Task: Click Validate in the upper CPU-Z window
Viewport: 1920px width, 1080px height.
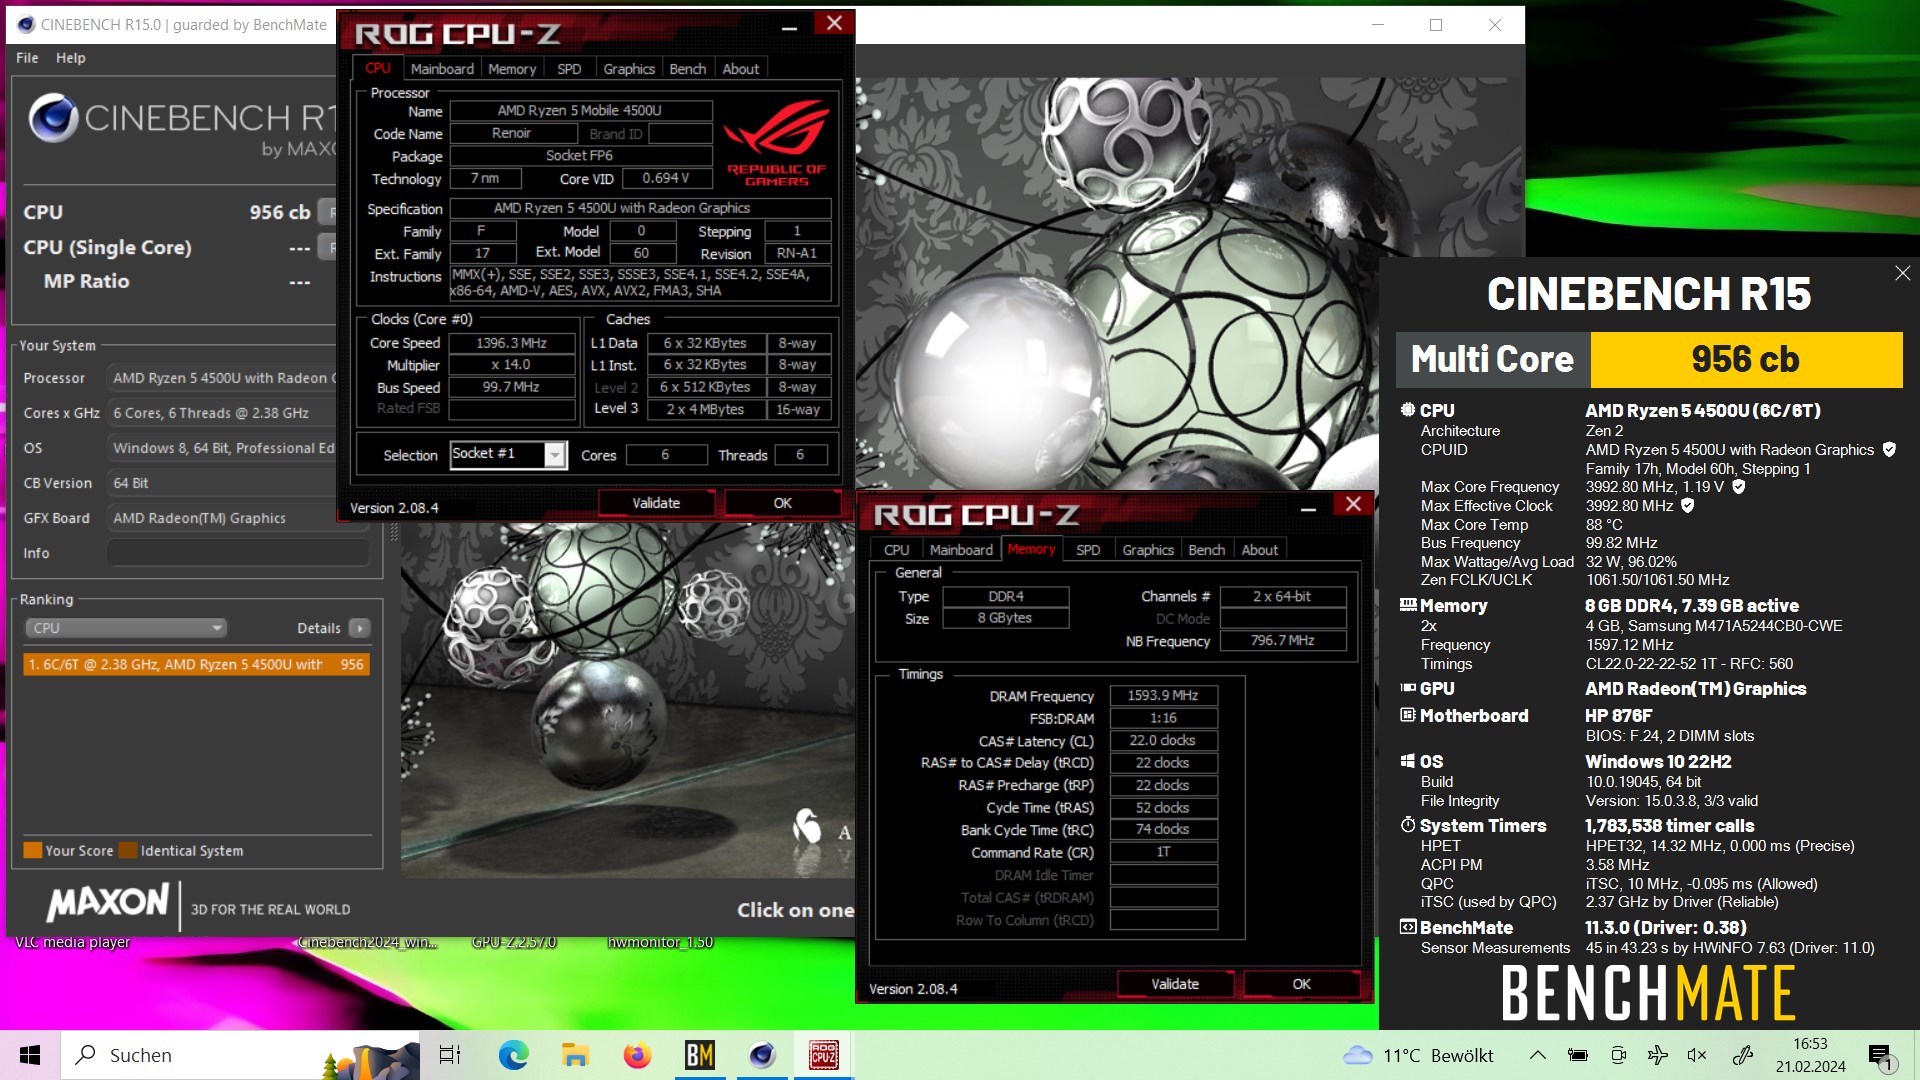Action: coord(656,503)
